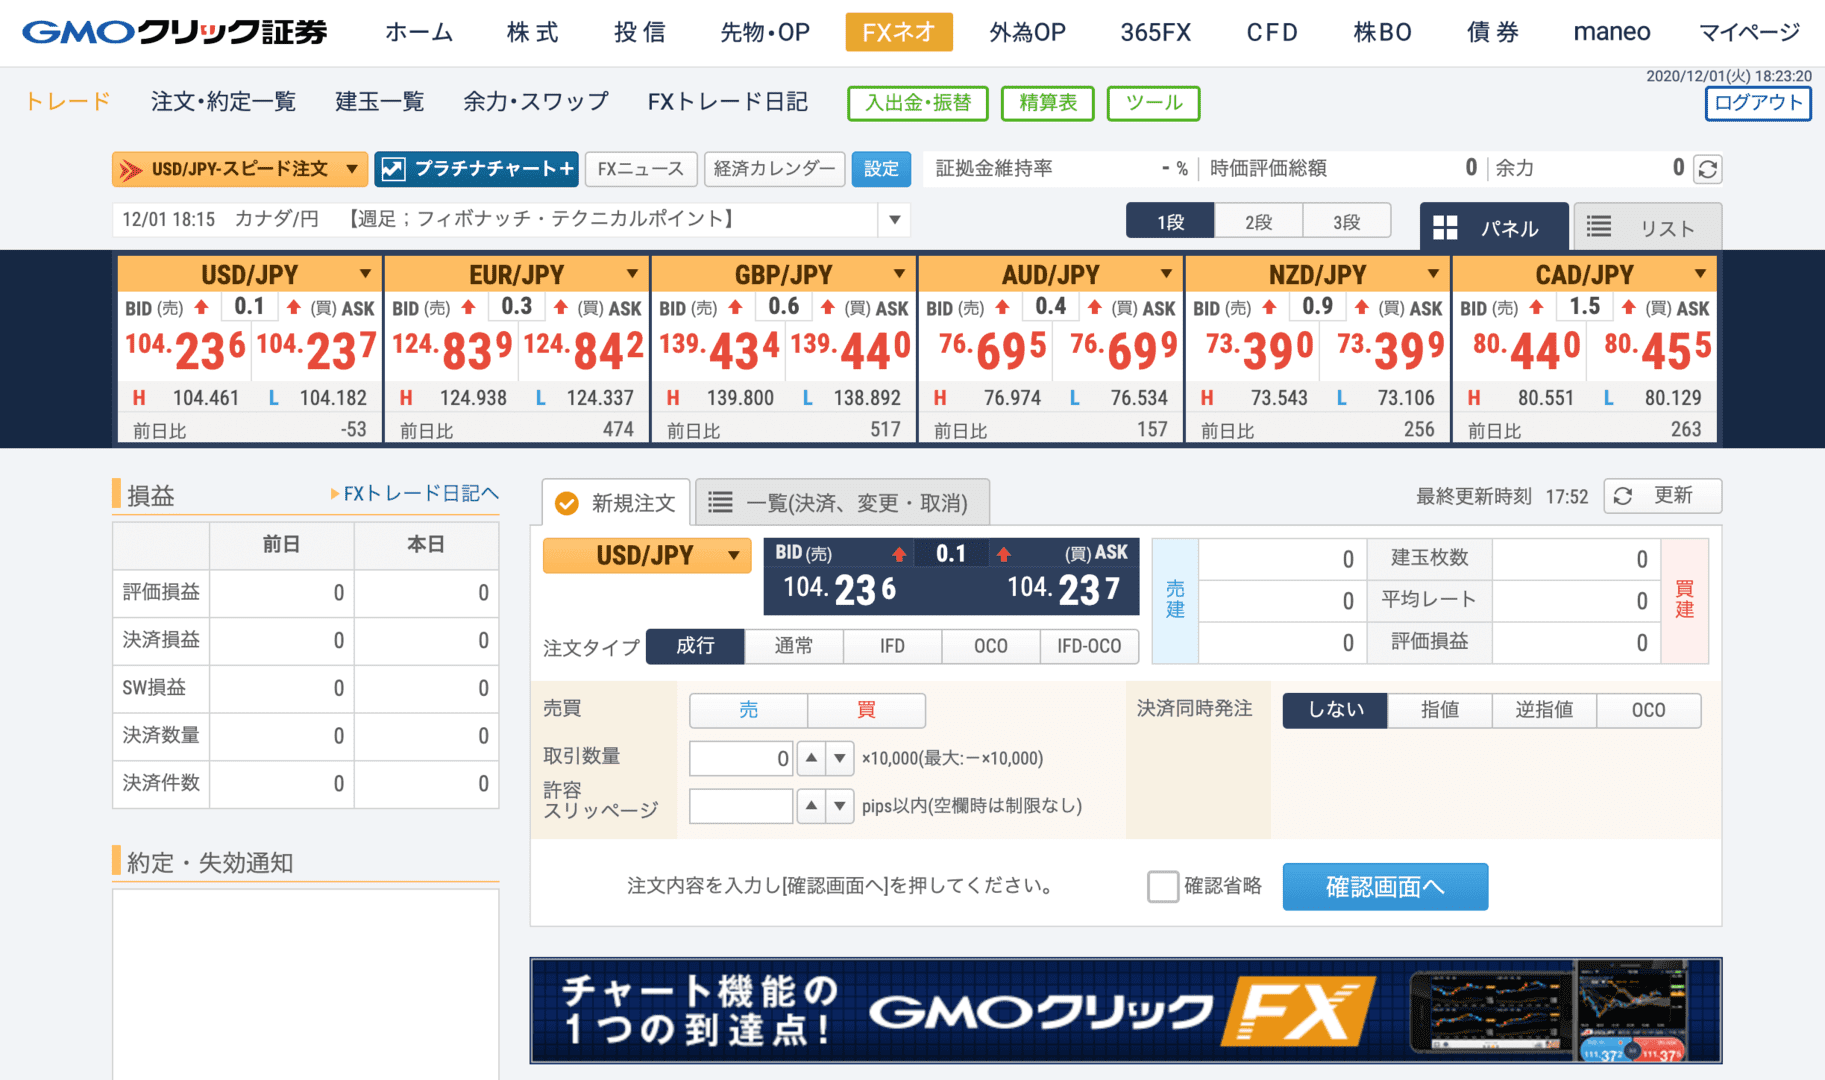Decrease 取引数量 with down arrow
1825x1080 pixels.
[x=840, y=758]
